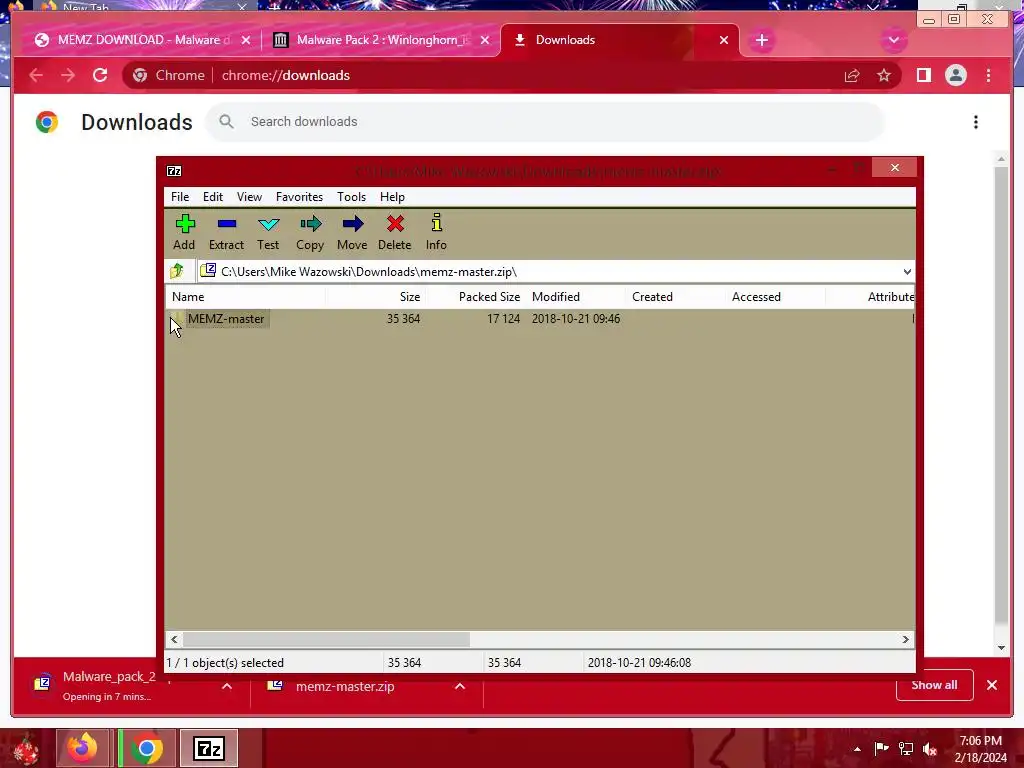
Task: Open Malware_pack_2 download options arrow
Action: tap(227, 686)
